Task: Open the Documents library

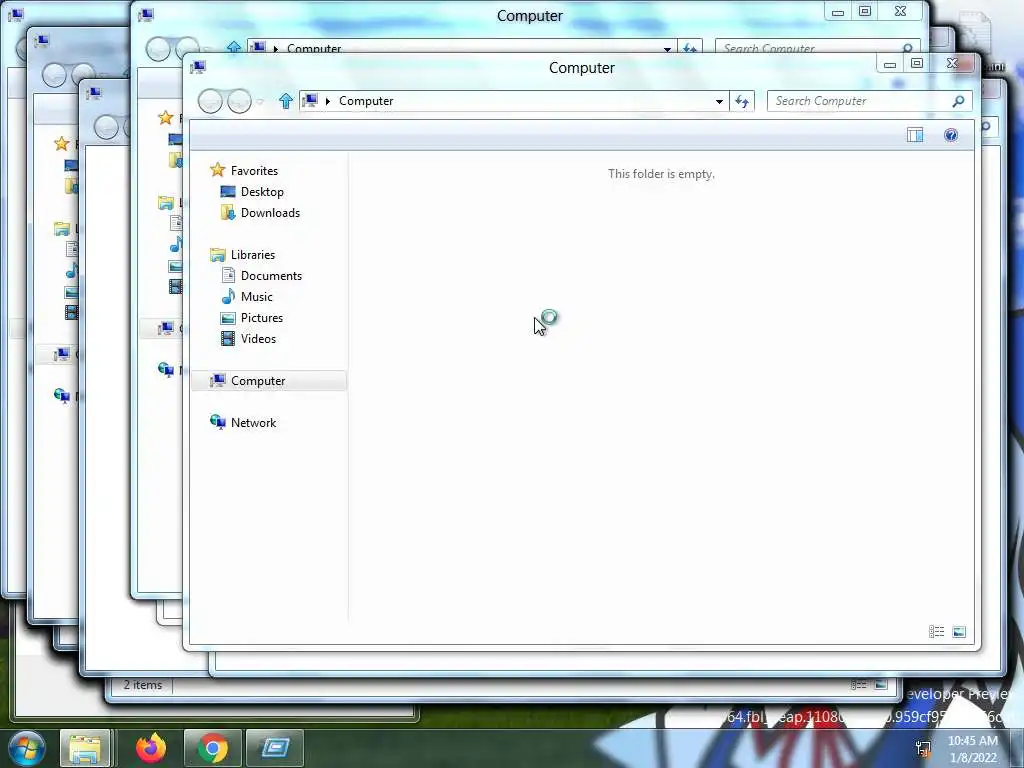Action: (271, 276)
